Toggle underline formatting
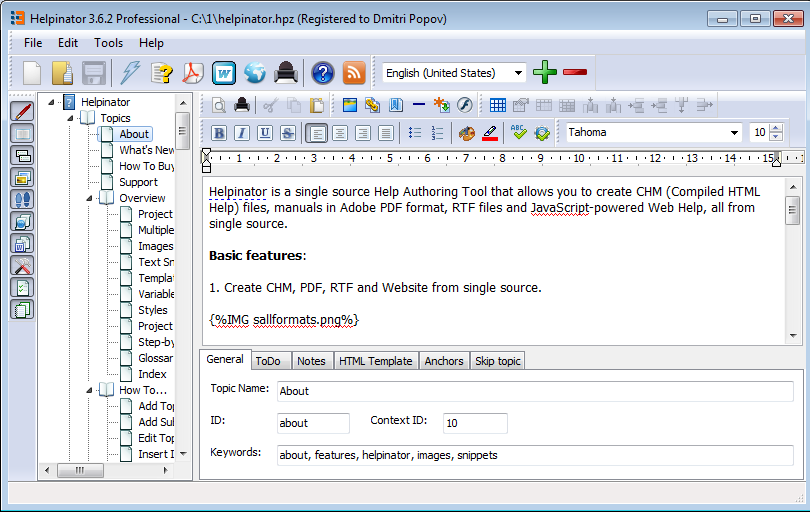The width and height of the screenshot is (810, 512). (x=264, y=133)
